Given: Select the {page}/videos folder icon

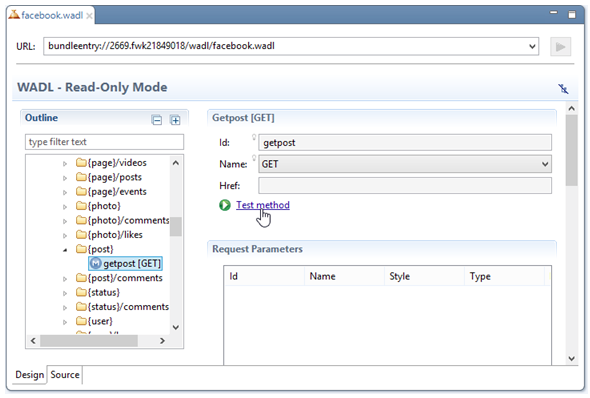Looking at the screenshot, I should 81,163.
